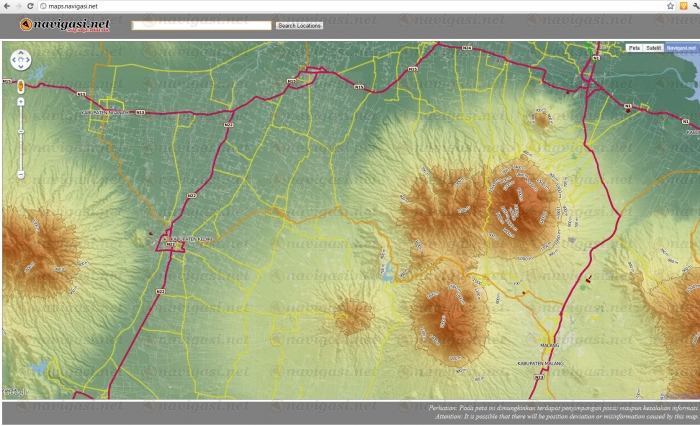Click the Street View pegman icon
Image resolution: width=700 pixels, height=426 pixels.
click(x=21, y=87)
